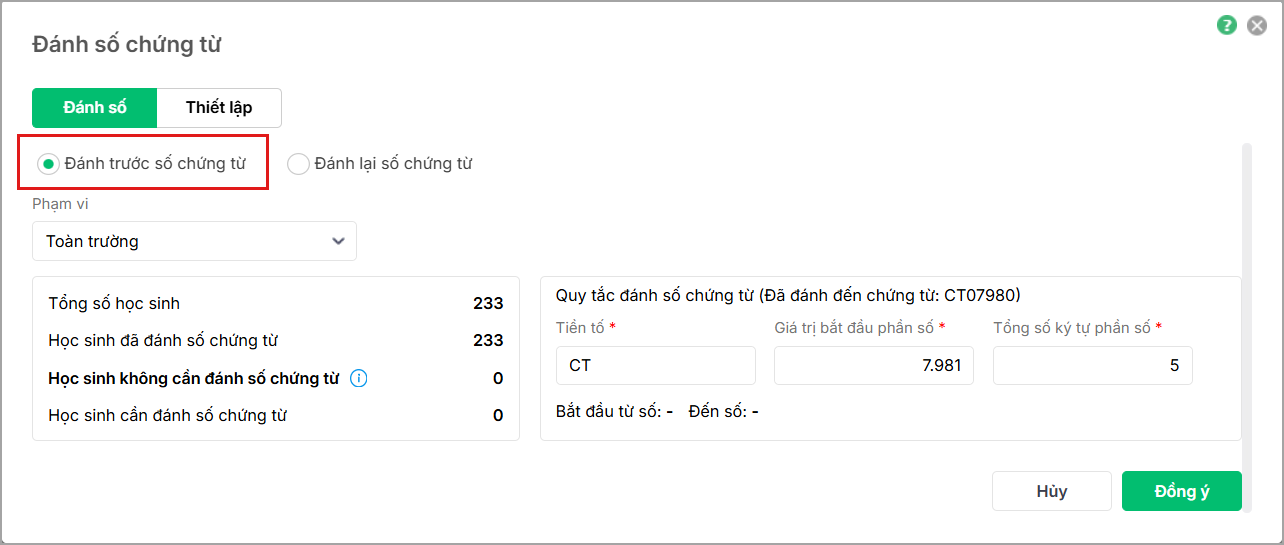Click the Học sinh cần đánh số chứng từ row

275,415
